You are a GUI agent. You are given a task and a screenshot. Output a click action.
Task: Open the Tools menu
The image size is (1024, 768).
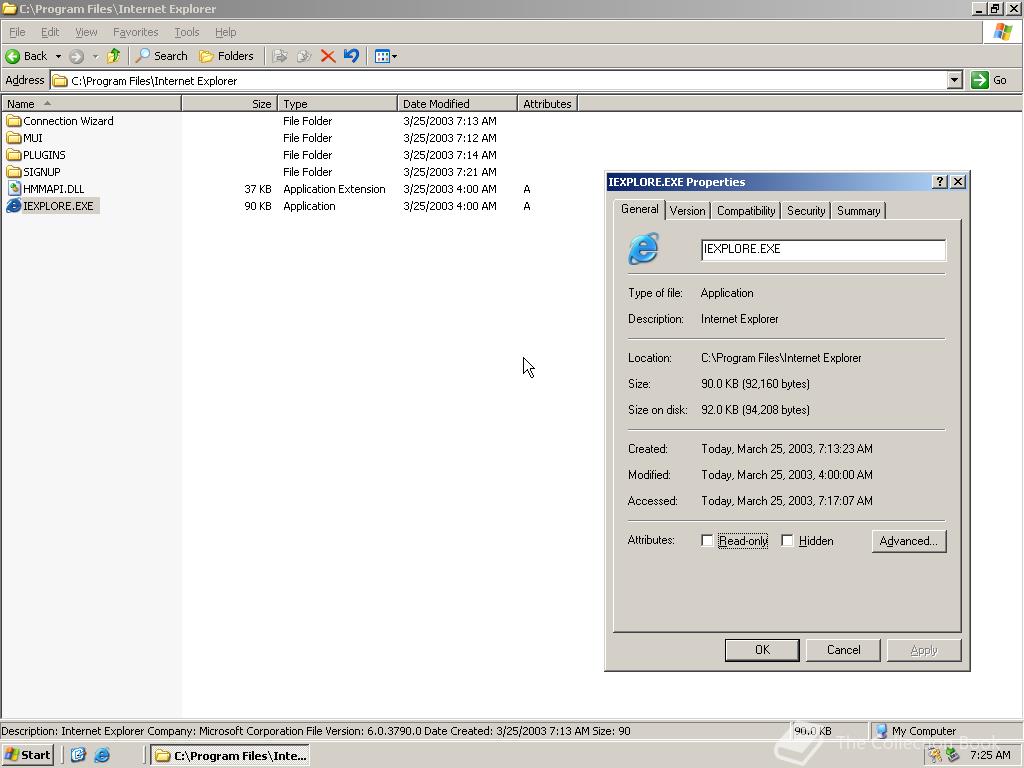pyautogui.click(x=186, y=32)
